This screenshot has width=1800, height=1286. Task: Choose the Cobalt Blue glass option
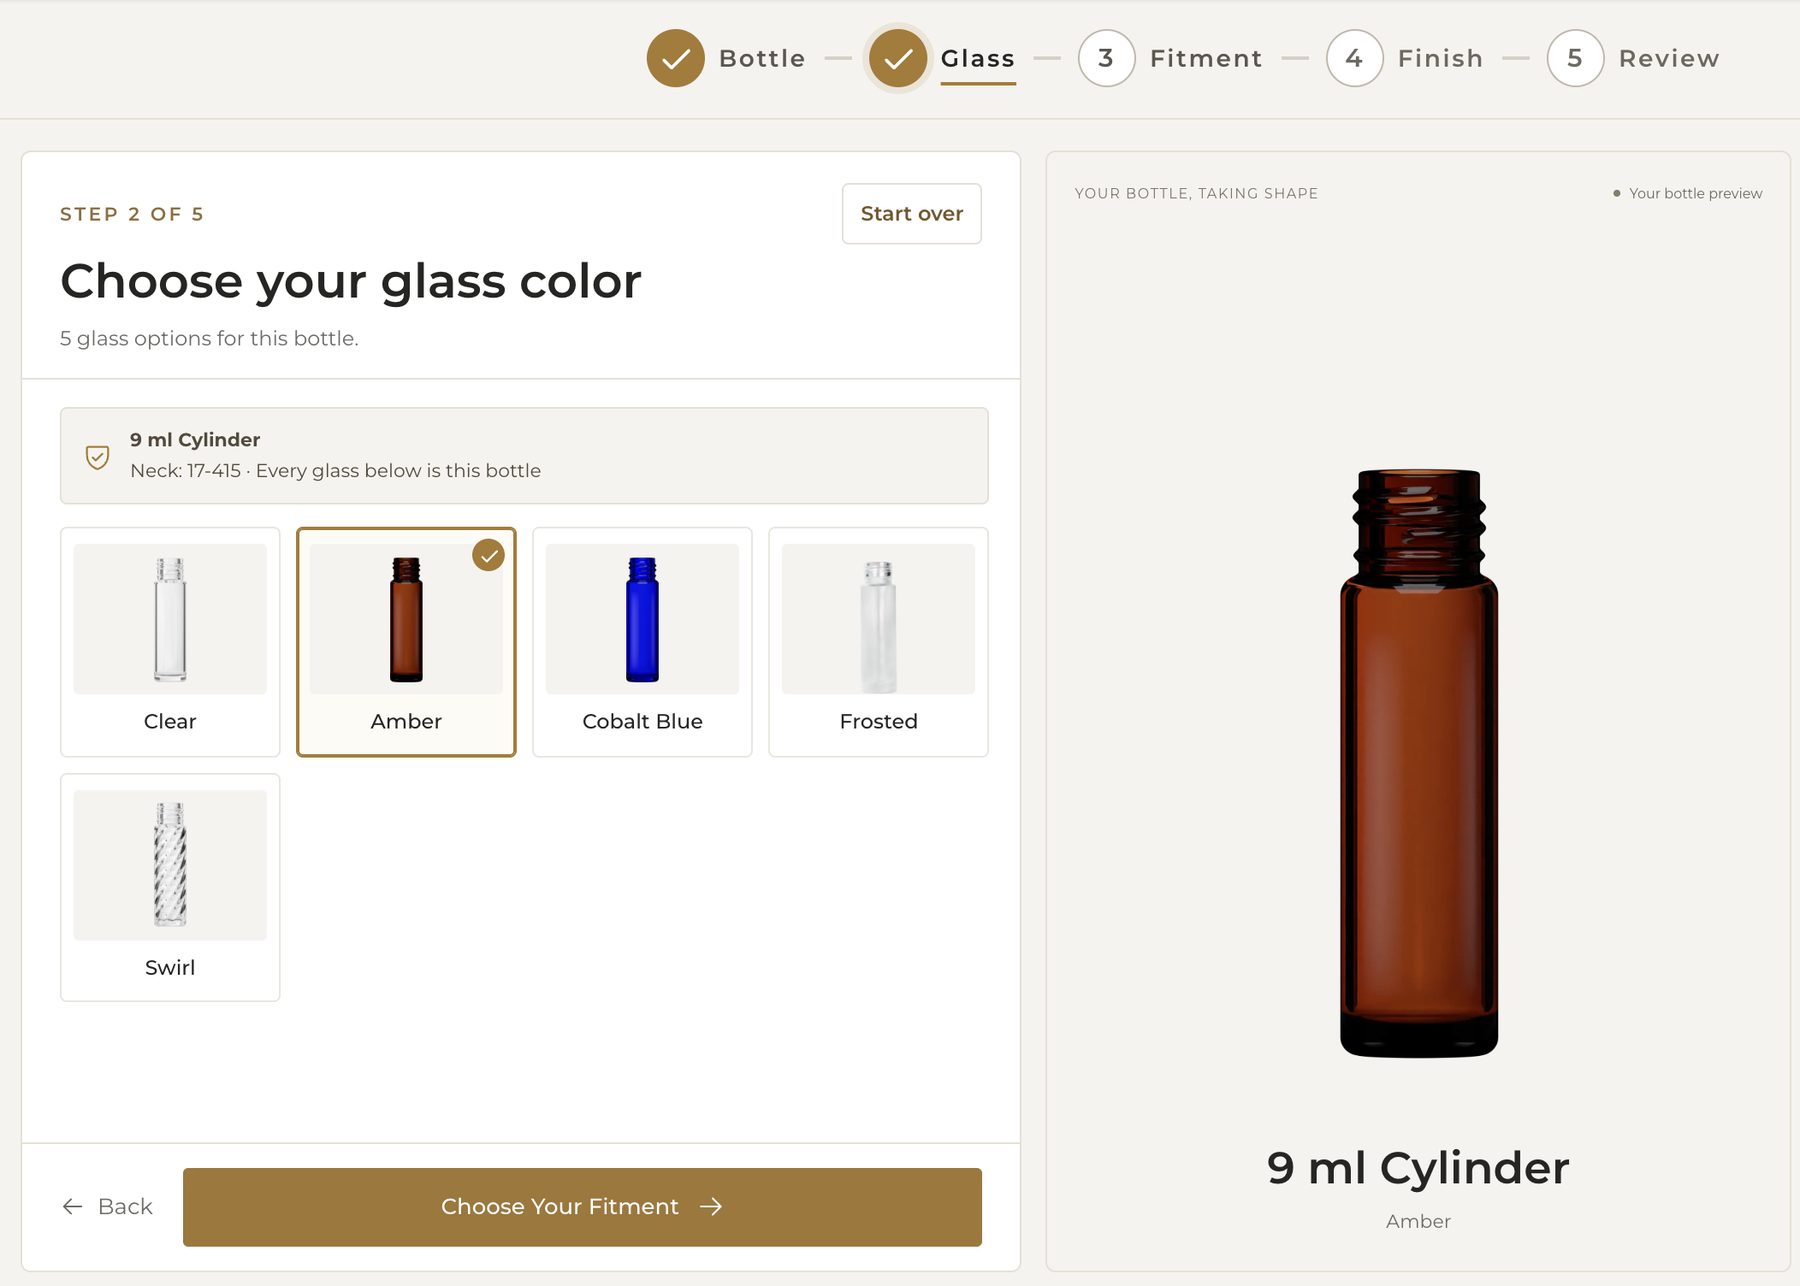(x=642, y=642)
